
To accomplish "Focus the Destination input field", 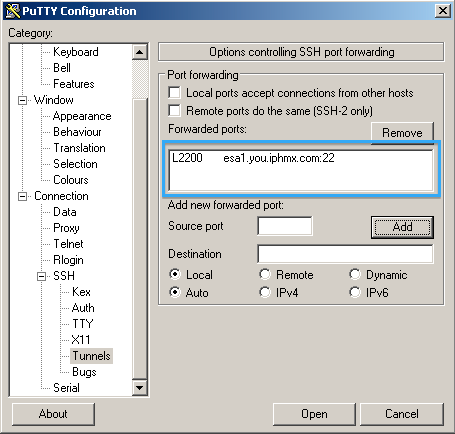I will 345,254.
